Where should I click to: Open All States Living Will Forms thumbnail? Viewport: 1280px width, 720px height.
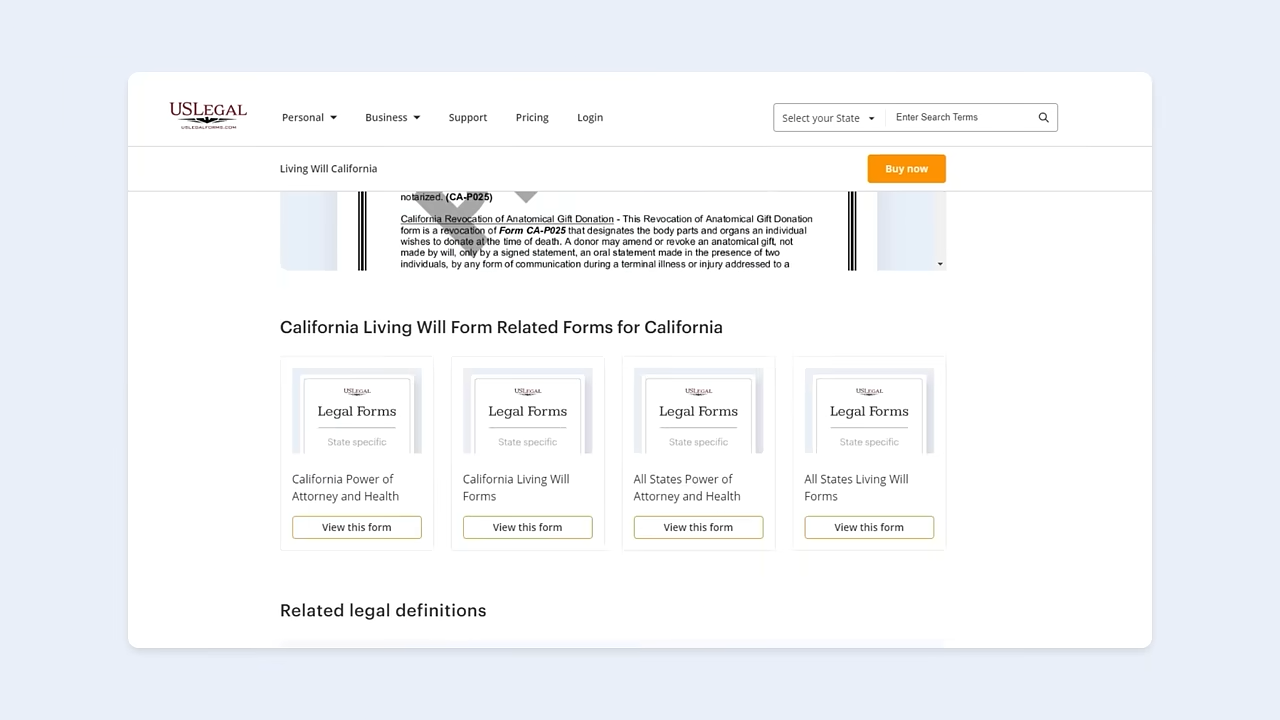[869, 411]
